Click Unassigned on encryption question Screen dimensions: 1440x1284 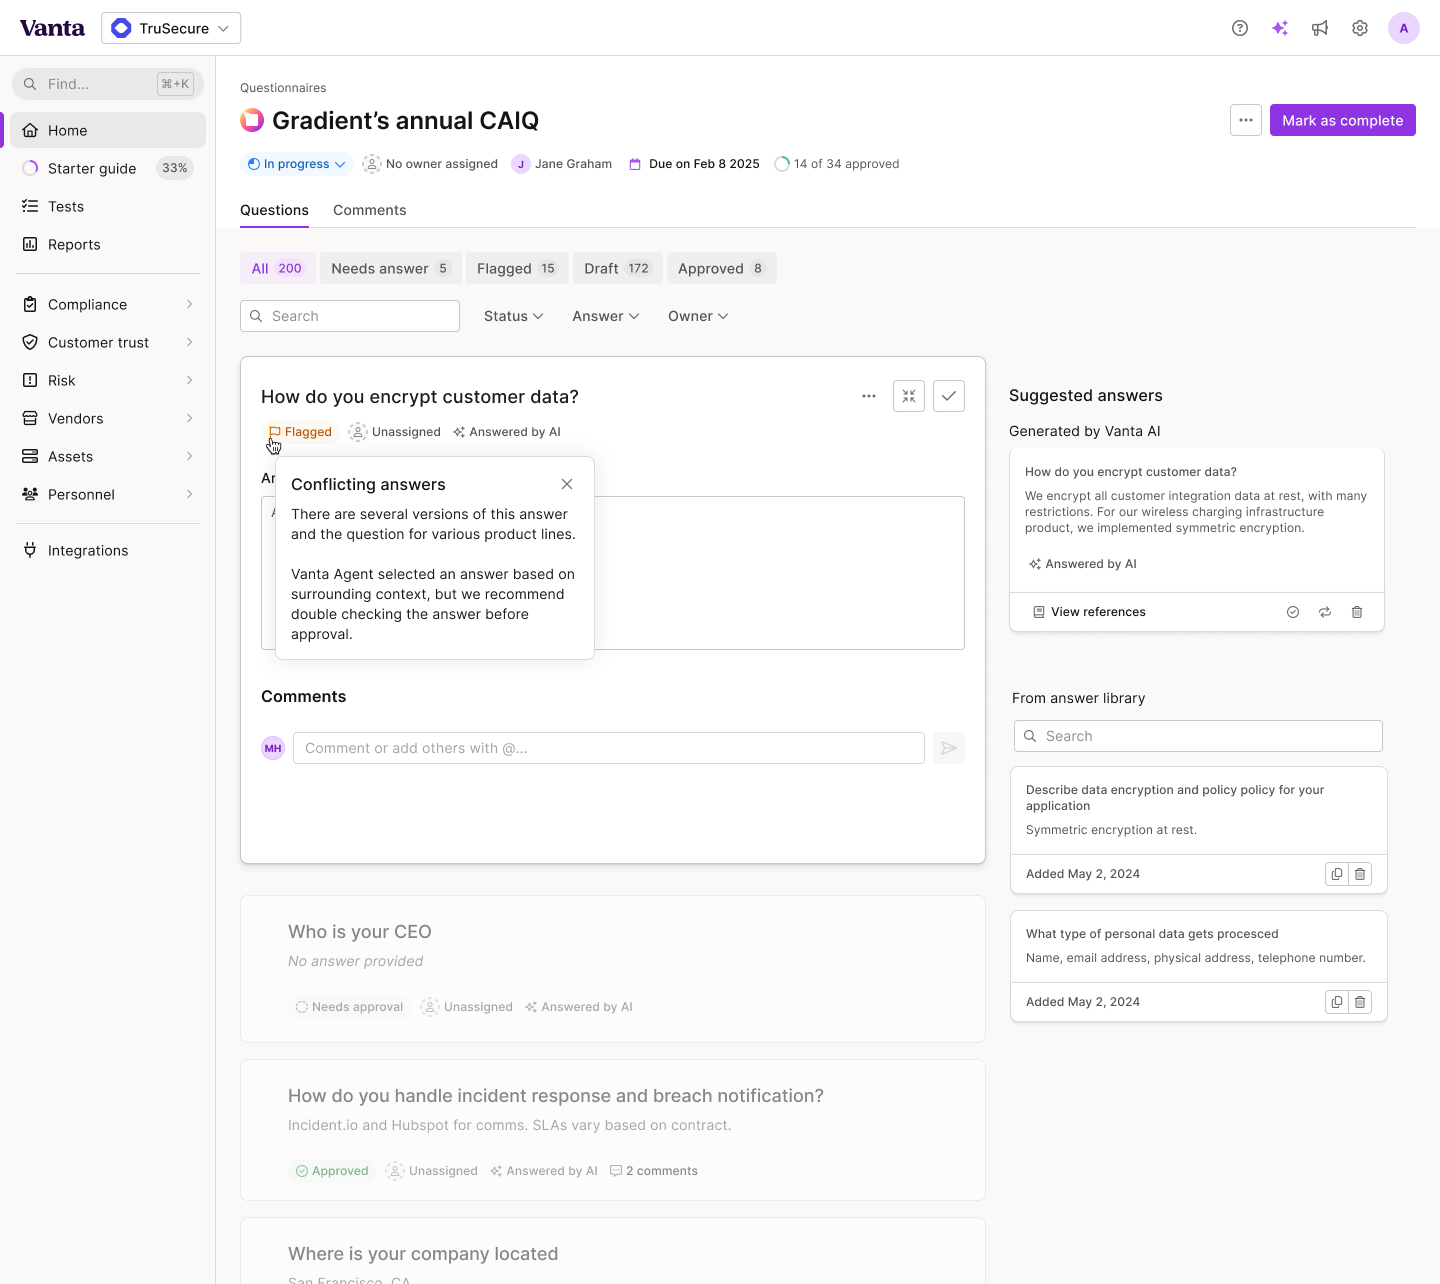(395, 432)
